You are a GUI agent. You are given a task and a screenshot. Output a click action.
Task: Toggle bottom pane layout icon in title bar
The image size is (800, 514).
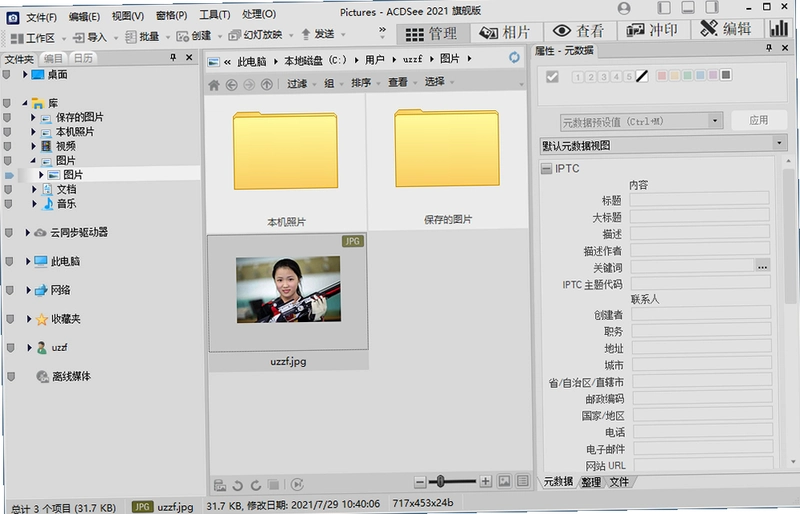click(688, 7)
